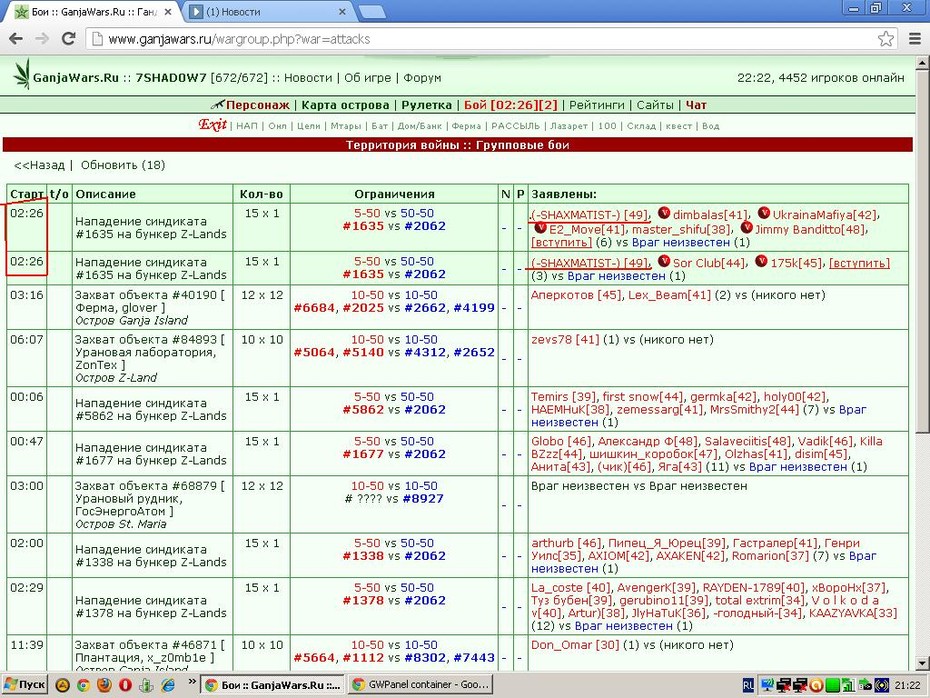Click [вступить] in the first 02:26 battle
Screen dimensions: 930x698
(561, 242)
